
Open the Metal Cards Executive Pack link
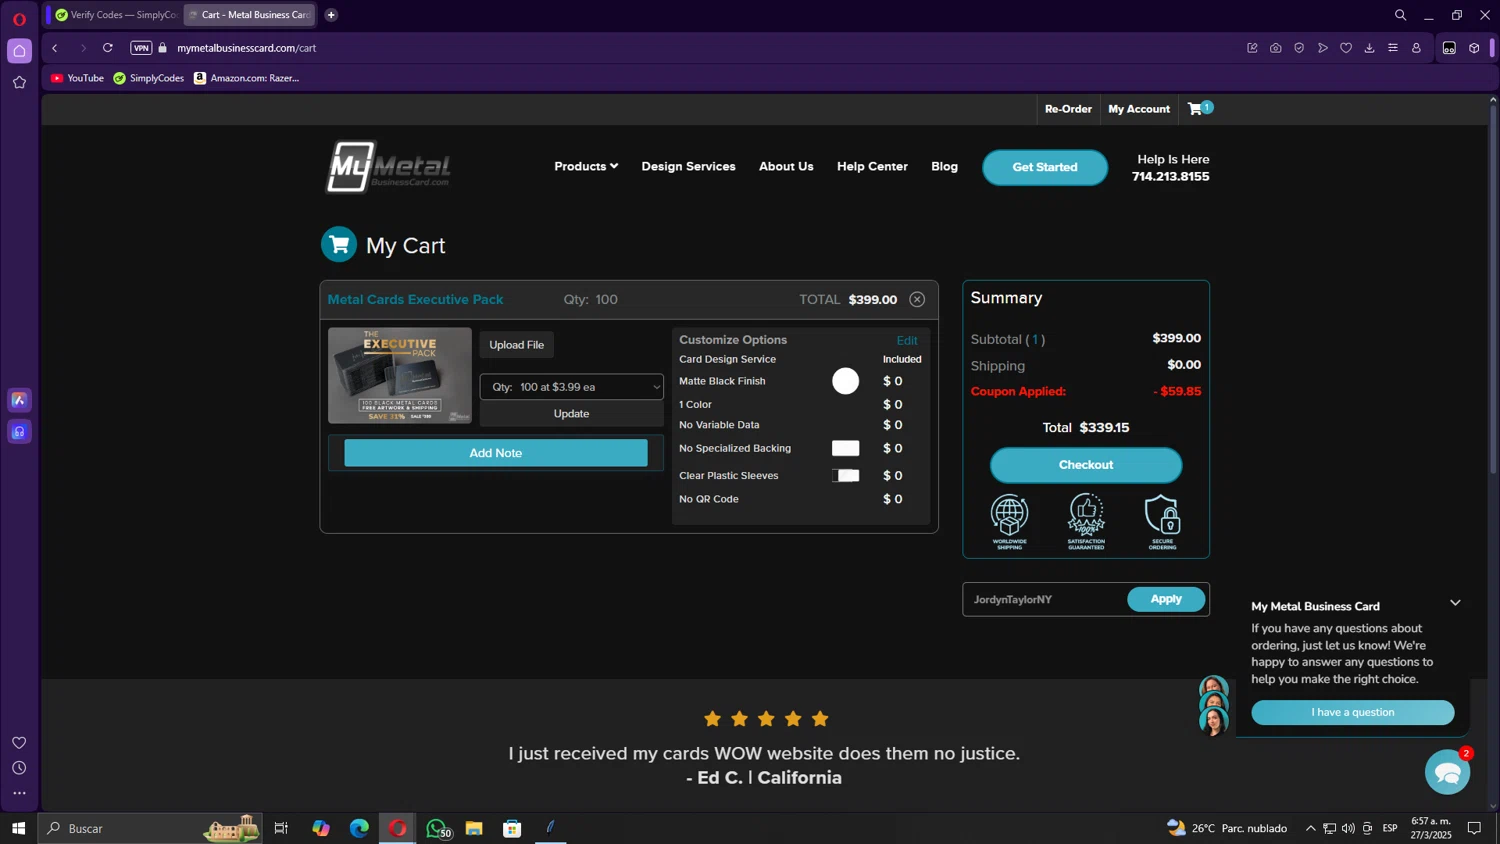point(415,299)
